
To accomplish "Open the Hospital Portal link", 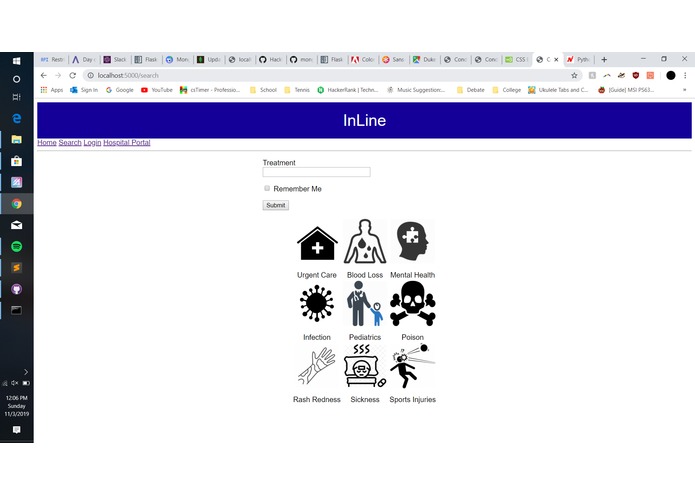I will click(x=127, y=143).
